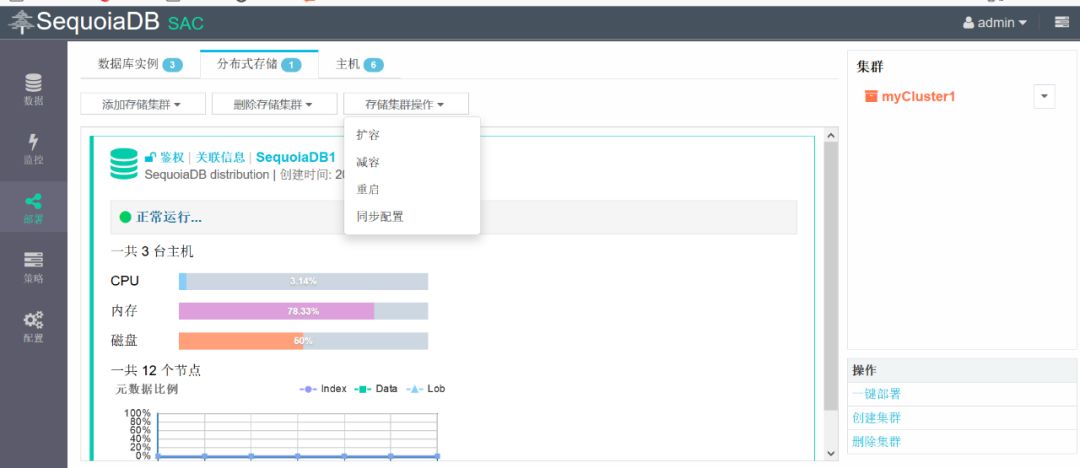Open the admin user dropdown

point(995,23)
